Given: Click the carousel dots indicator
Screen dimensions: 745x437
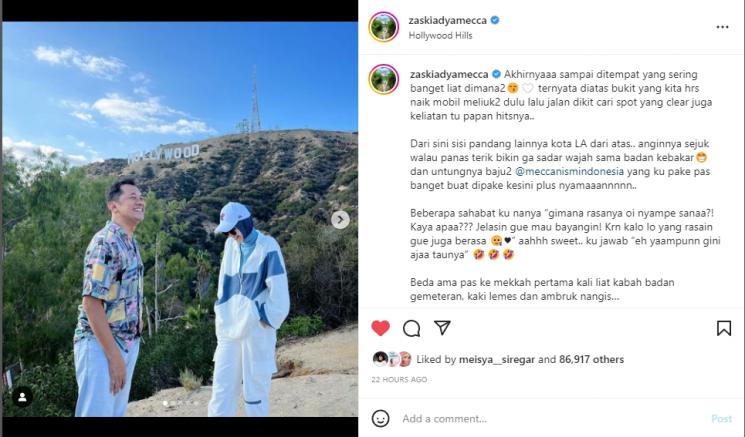Looking at the screenshot, I should [180, 403].
